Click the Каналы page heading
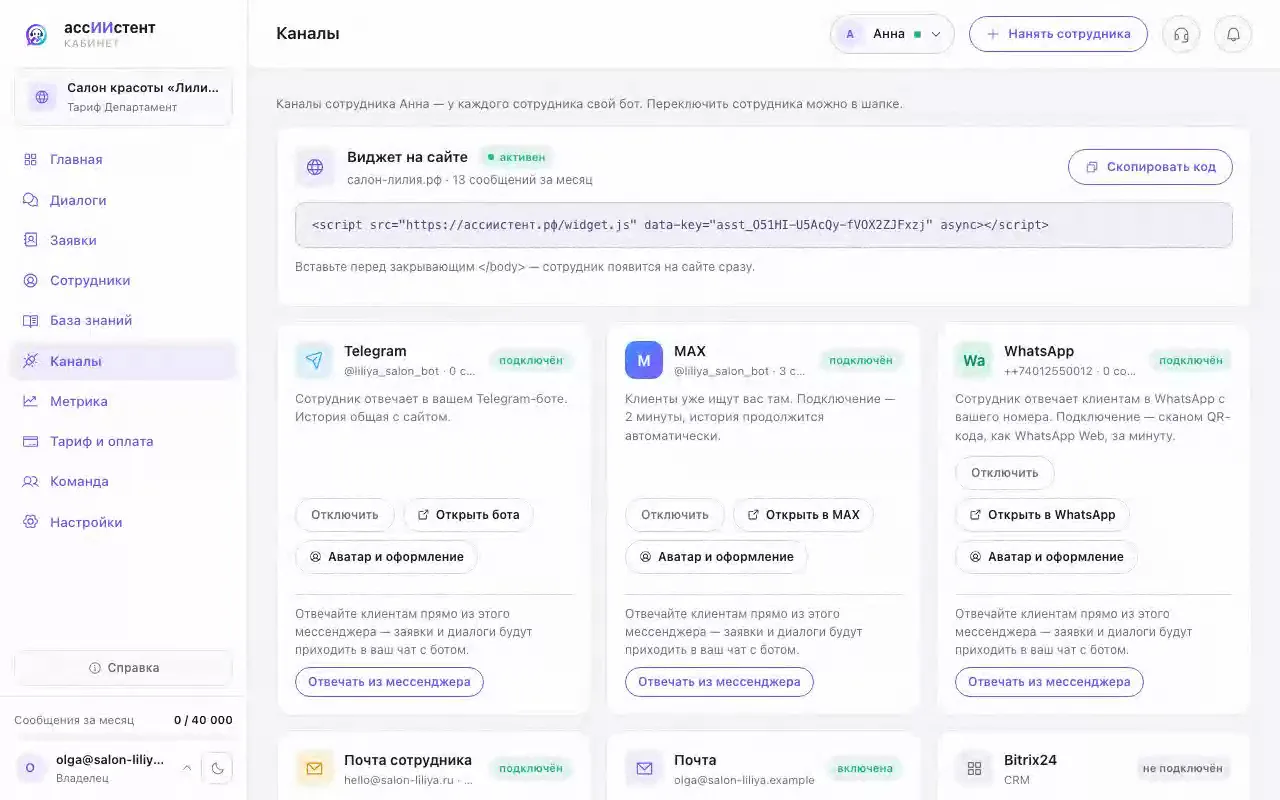 pos(308,34)
